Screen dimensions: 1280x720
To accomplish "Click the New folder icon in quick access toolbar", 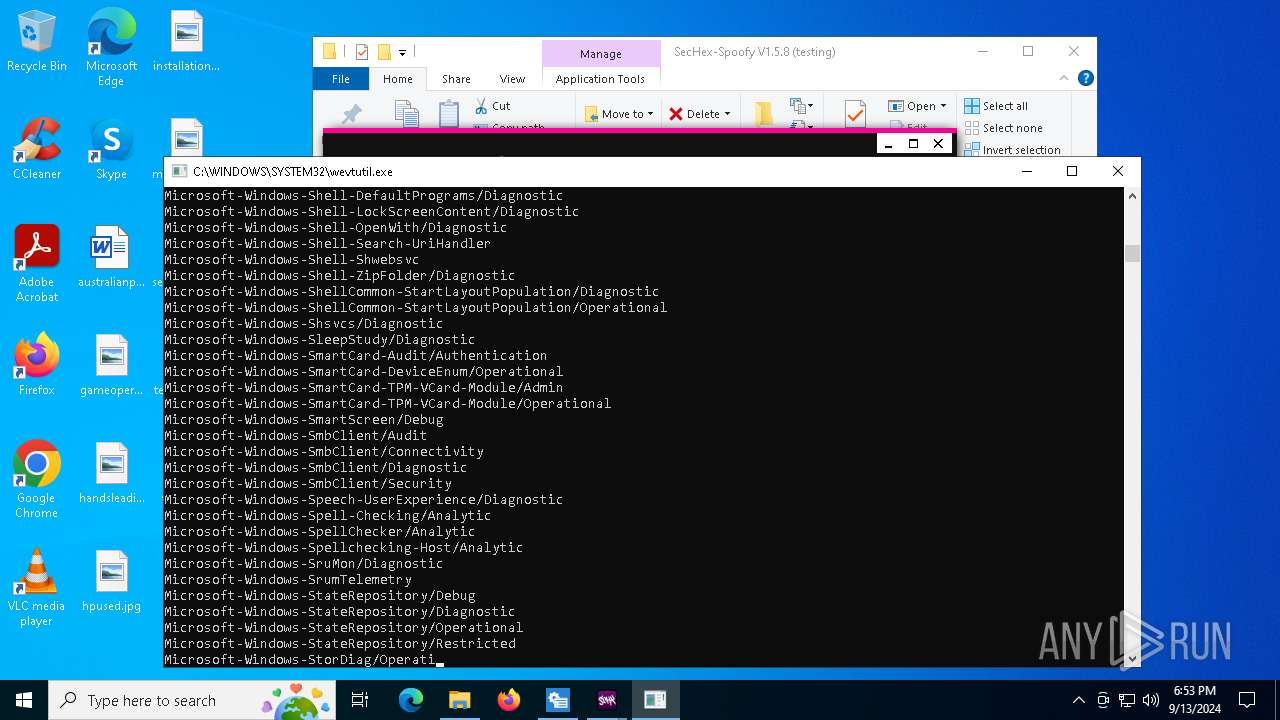I will pyautogui.click(x=384, y=52).
